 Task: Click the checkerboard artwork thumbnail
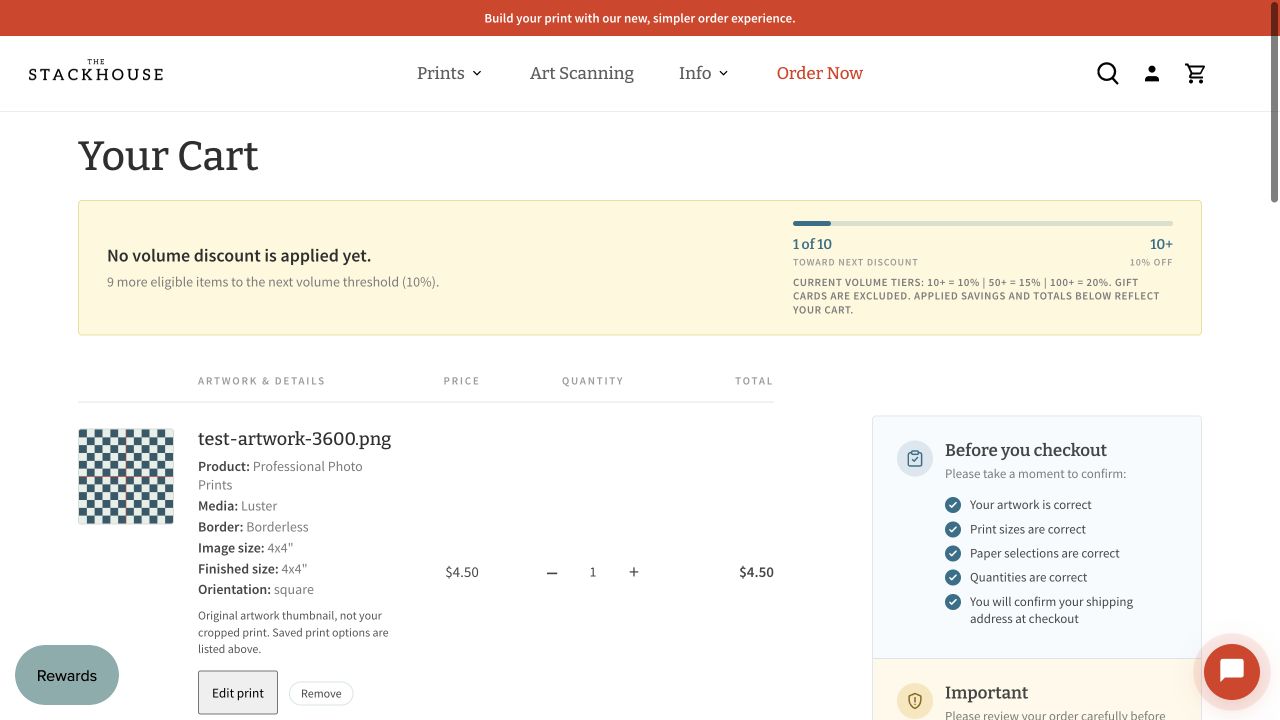pyautogui.click(x=126, y=476)
